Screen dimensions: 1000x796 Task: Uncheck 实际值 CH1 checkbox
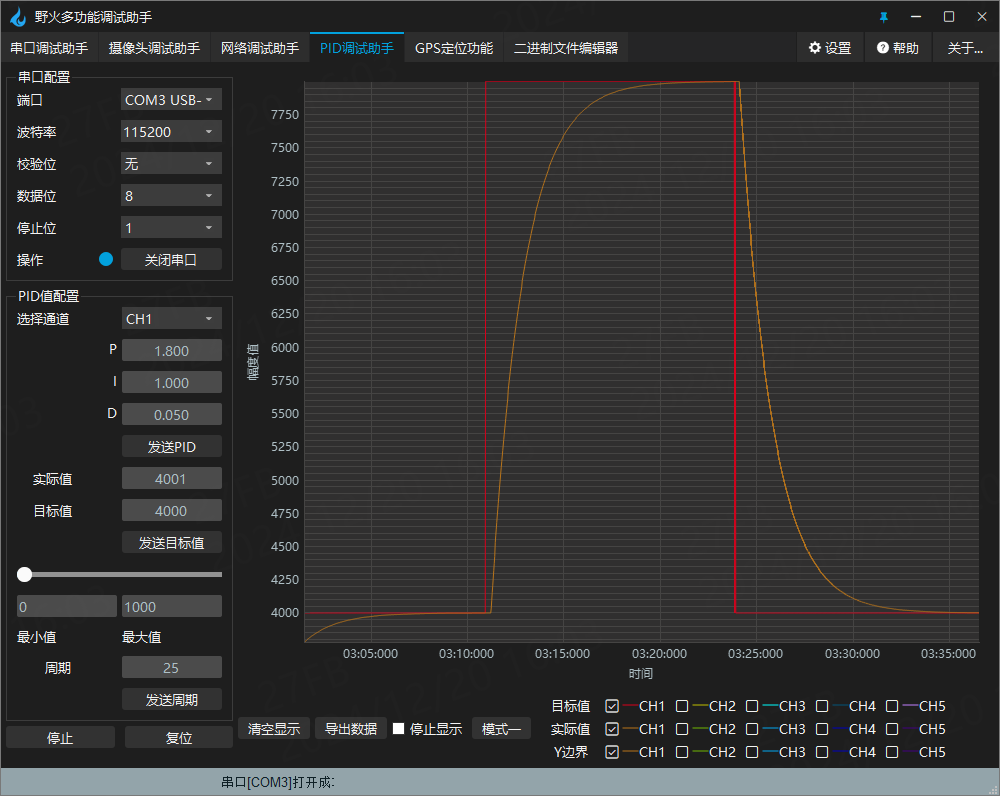point(612,728)
